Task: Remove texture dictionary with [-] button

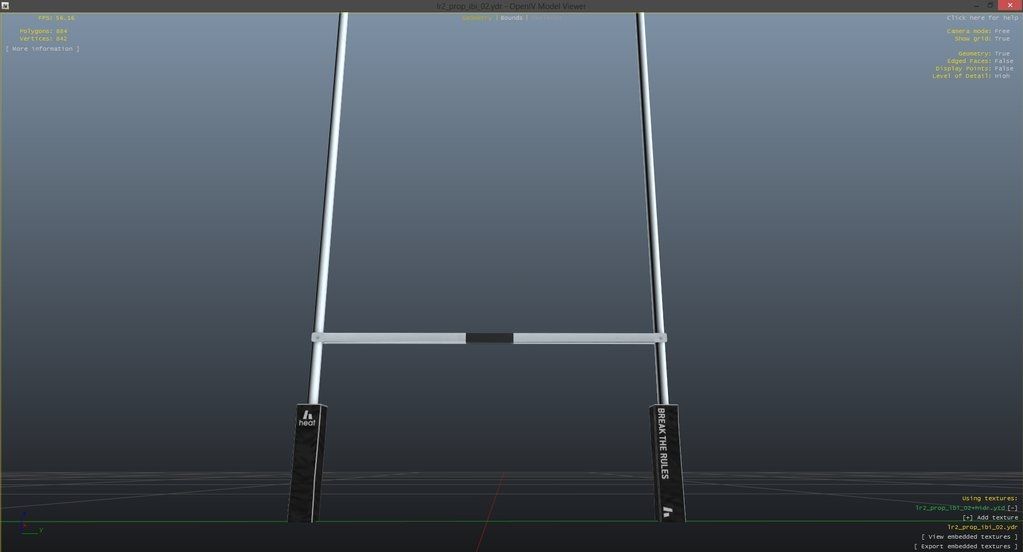Action: point(1013,508)
